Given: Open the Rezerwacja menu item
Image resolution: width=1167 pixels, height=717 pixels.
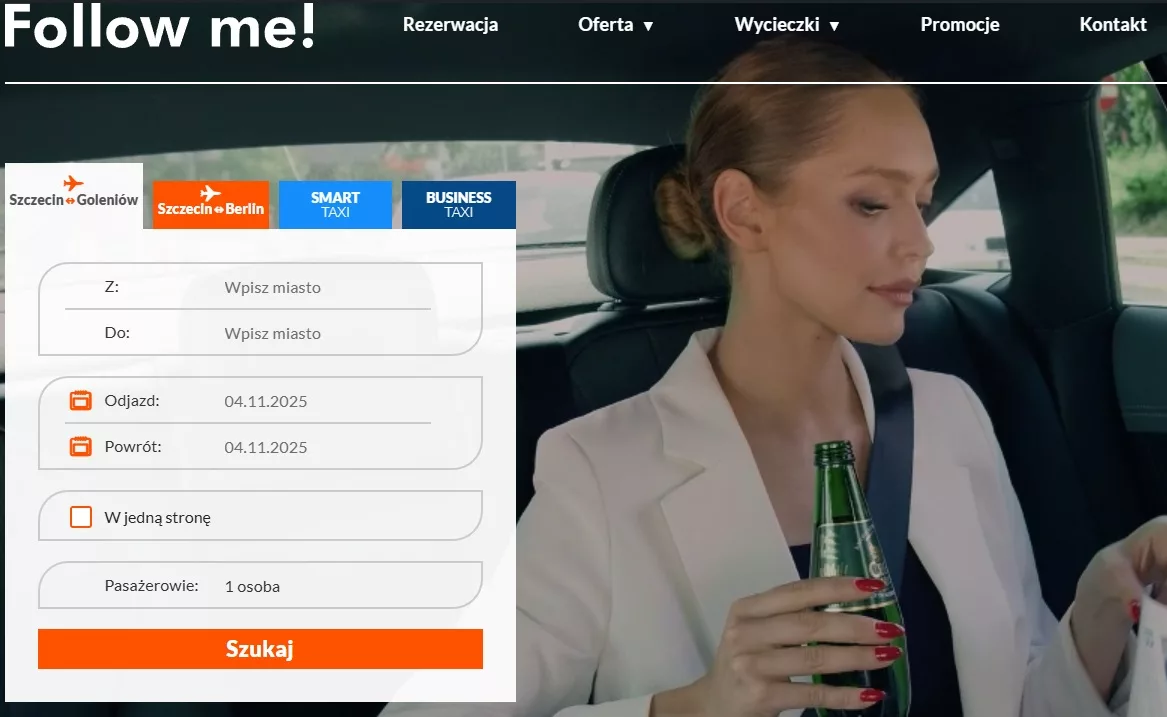Looking at the screenshot, I should (450, 25).
